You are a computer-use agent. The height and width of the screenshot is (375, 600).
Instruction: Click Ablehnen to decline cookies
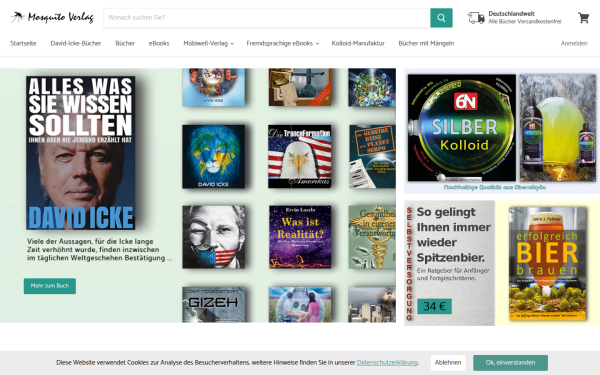[x=448, y=363]
